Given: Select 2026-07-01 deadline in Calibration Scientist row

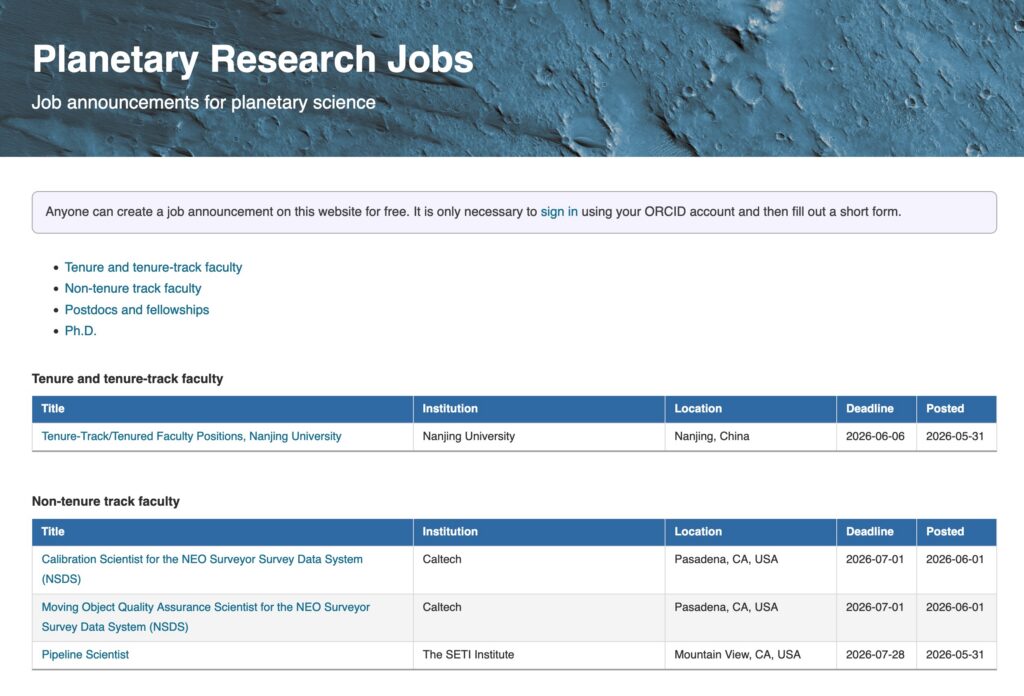Looking at the screenshot, I should click(876, 569).
